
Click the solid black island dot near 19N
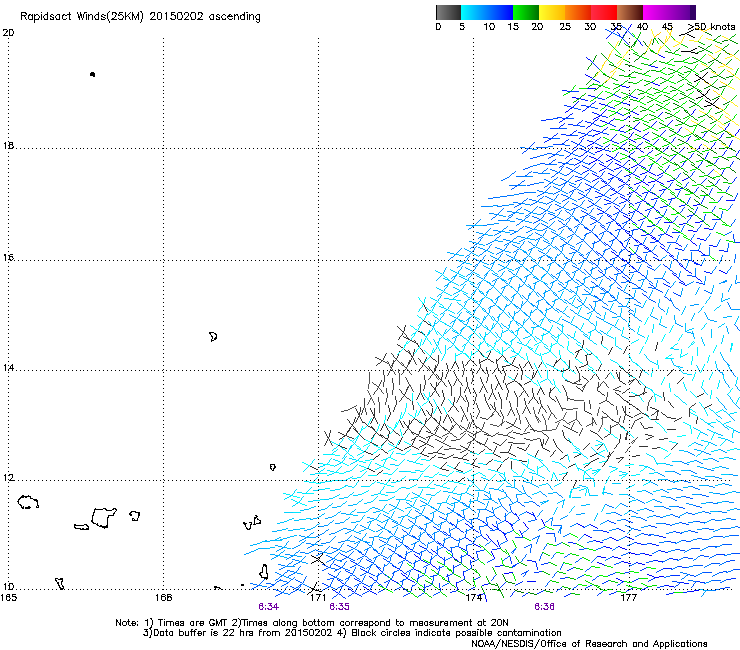click(92, 74)
